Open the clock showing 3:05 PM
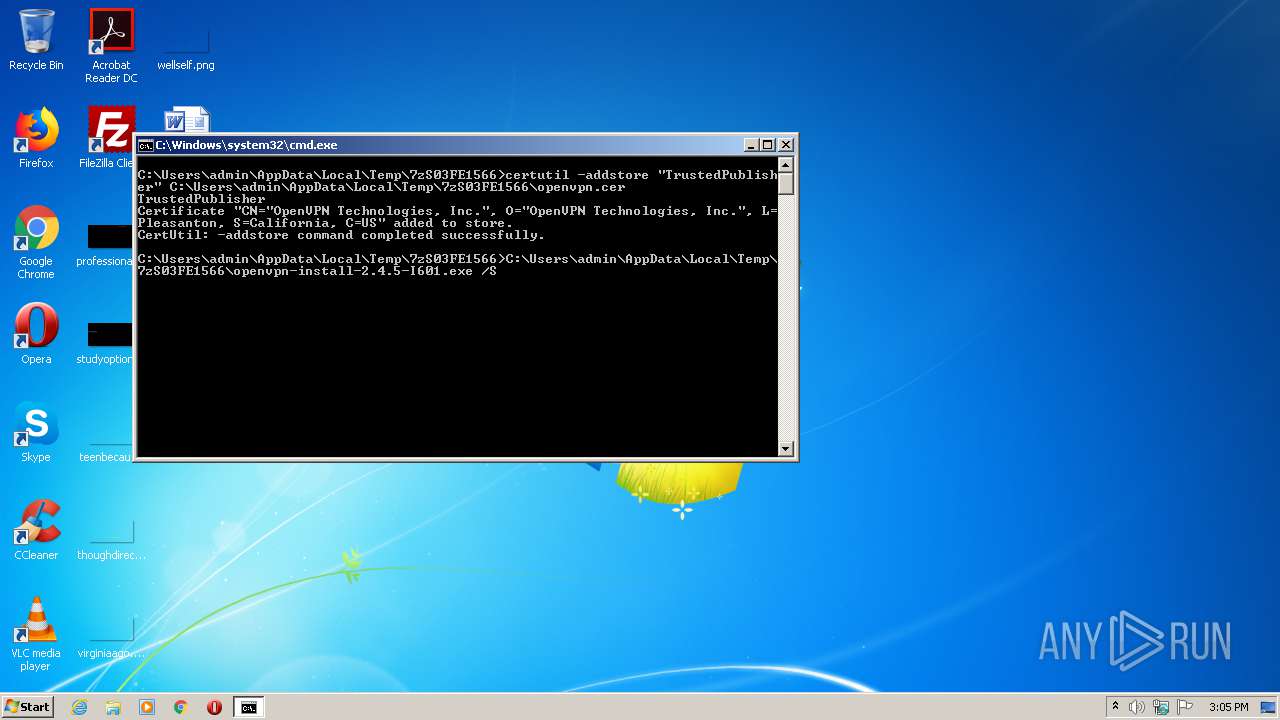 point(1228,707)
